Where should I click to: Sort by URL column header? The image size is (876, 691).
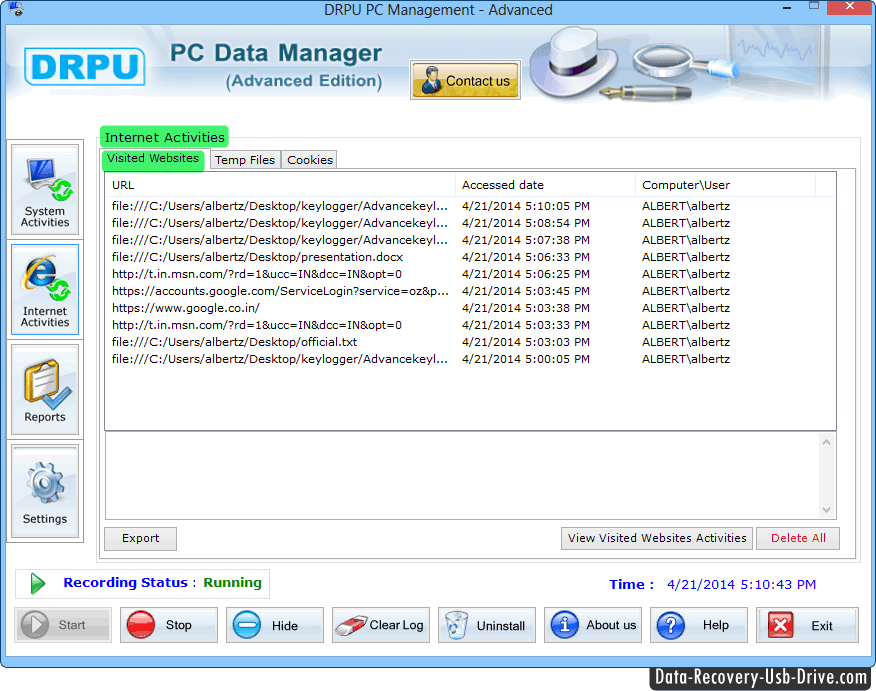tap(280, 185)
